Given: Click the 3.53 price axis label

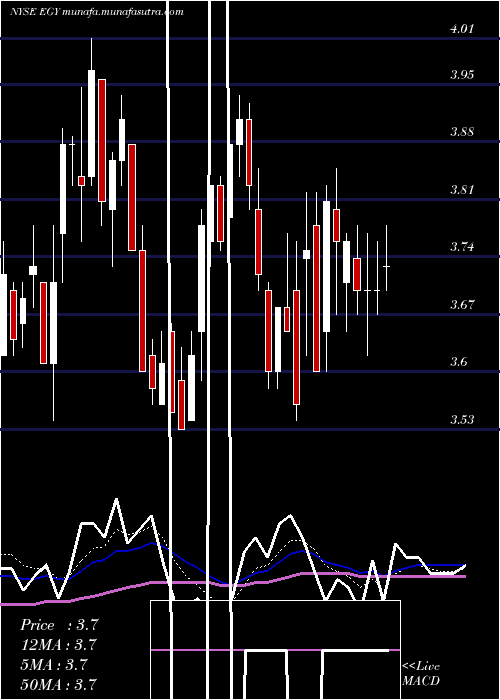Looking at the screenshot, I should click(x=462, y=420).
